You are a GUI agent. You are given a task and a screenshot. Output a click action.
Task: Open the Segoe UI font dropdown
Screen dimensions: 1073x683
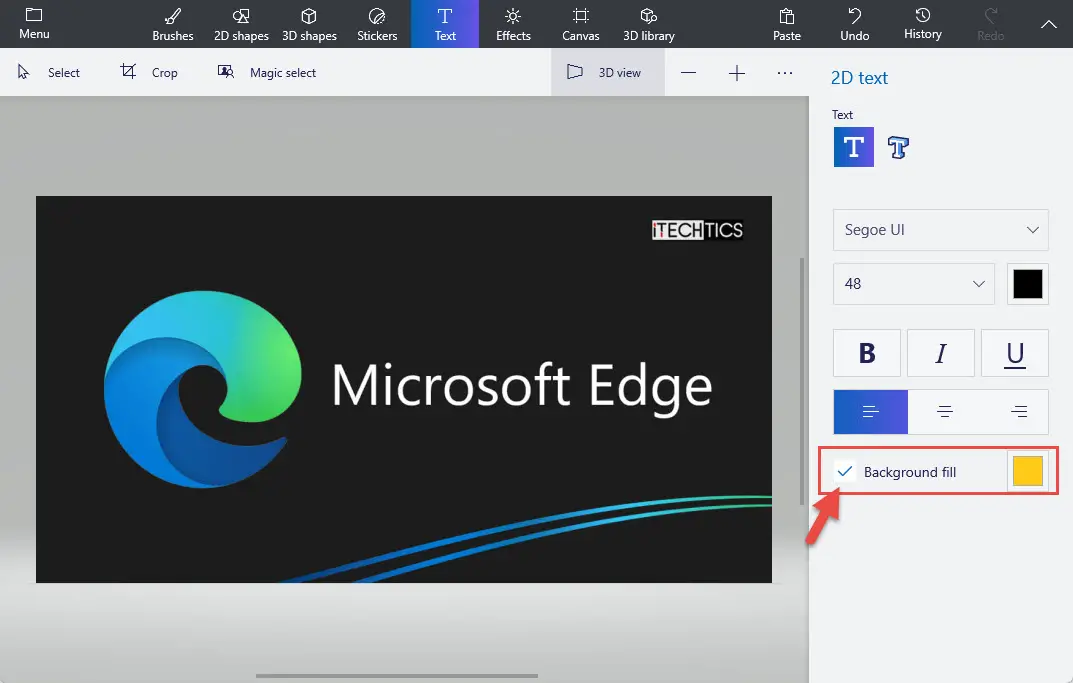point(940,230)
